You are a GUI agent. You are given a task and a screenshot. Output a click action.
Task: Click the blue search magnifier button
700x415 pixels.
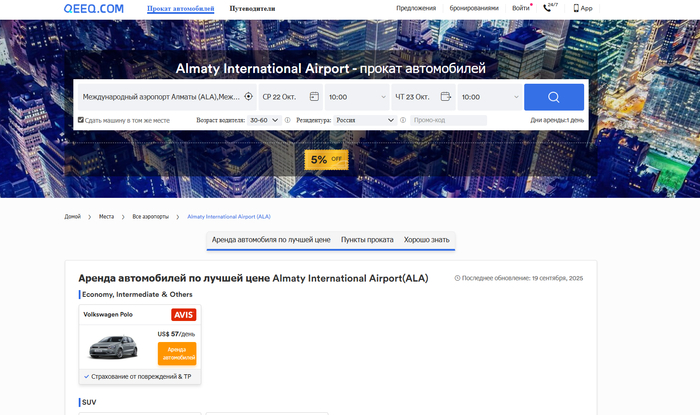(x=553, y=97)
